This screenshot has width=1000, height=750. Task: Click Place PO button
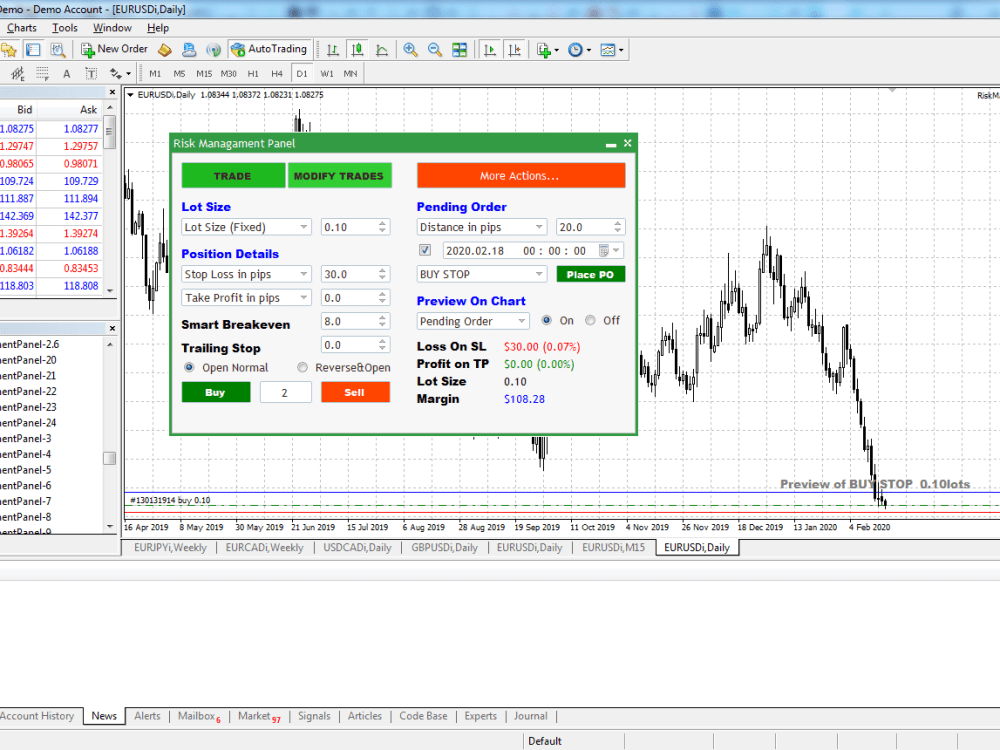click(591, 275)
